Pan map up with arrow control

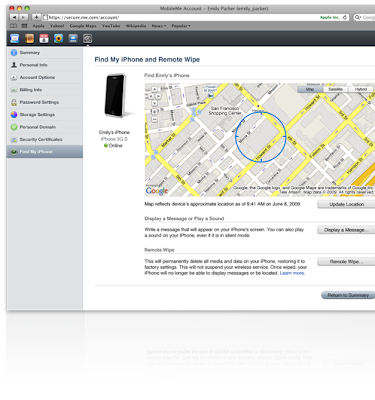(155, 89)
